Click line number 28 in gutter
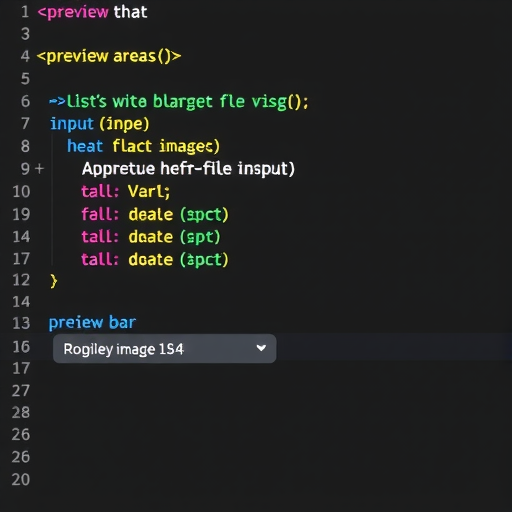Image resolution: width=512 pixels, height=512 pixels. click(x=21, y=412)
